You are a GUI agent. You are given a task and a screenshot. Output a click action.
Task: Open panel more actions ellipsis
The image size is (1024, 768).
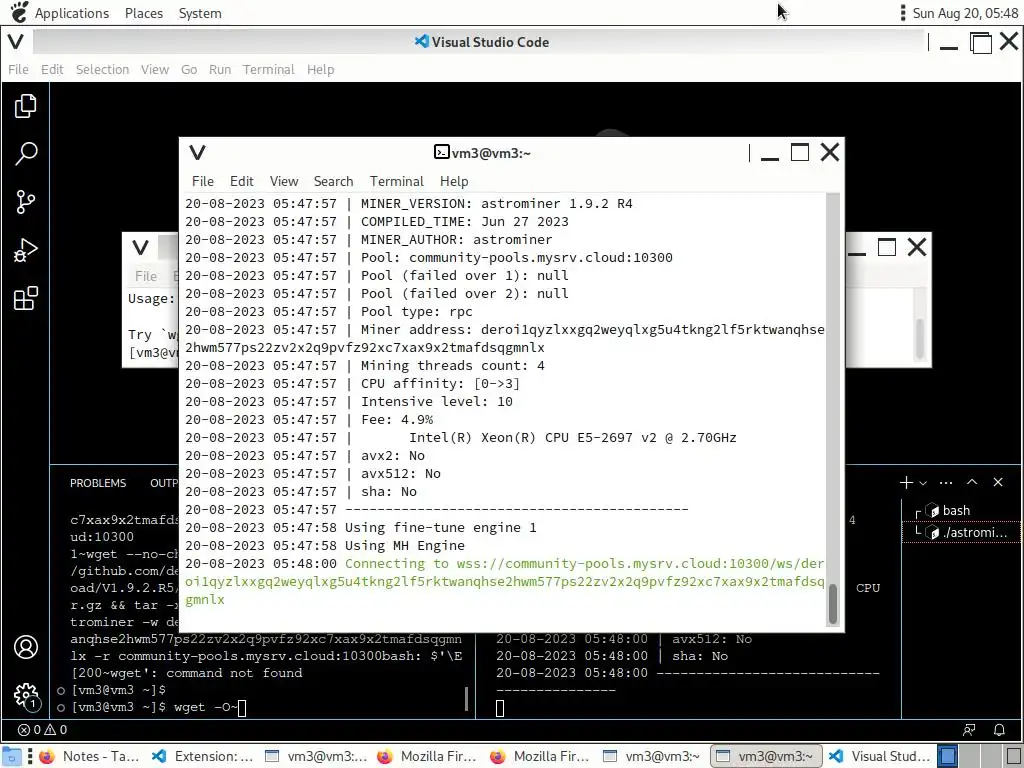(x=946, y=483)
